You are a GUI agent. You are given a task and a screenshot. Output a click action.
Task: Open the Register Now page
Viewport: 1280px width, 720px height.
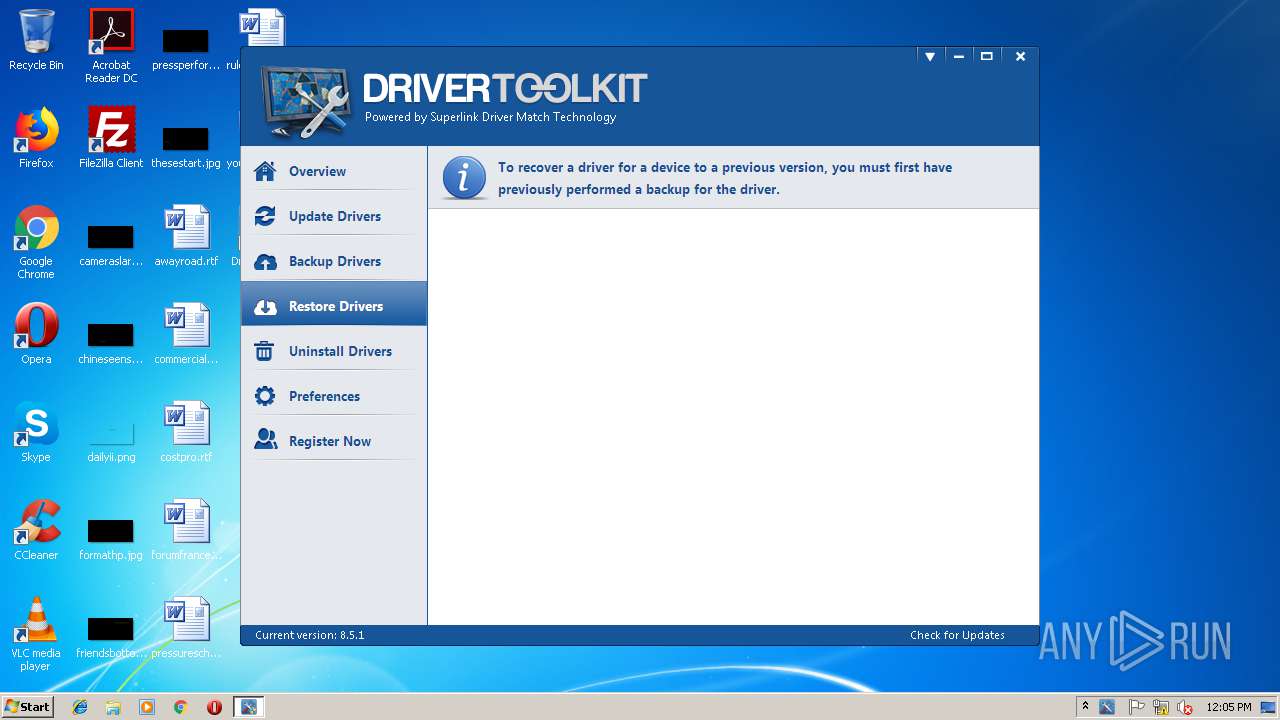coord(333,441)
